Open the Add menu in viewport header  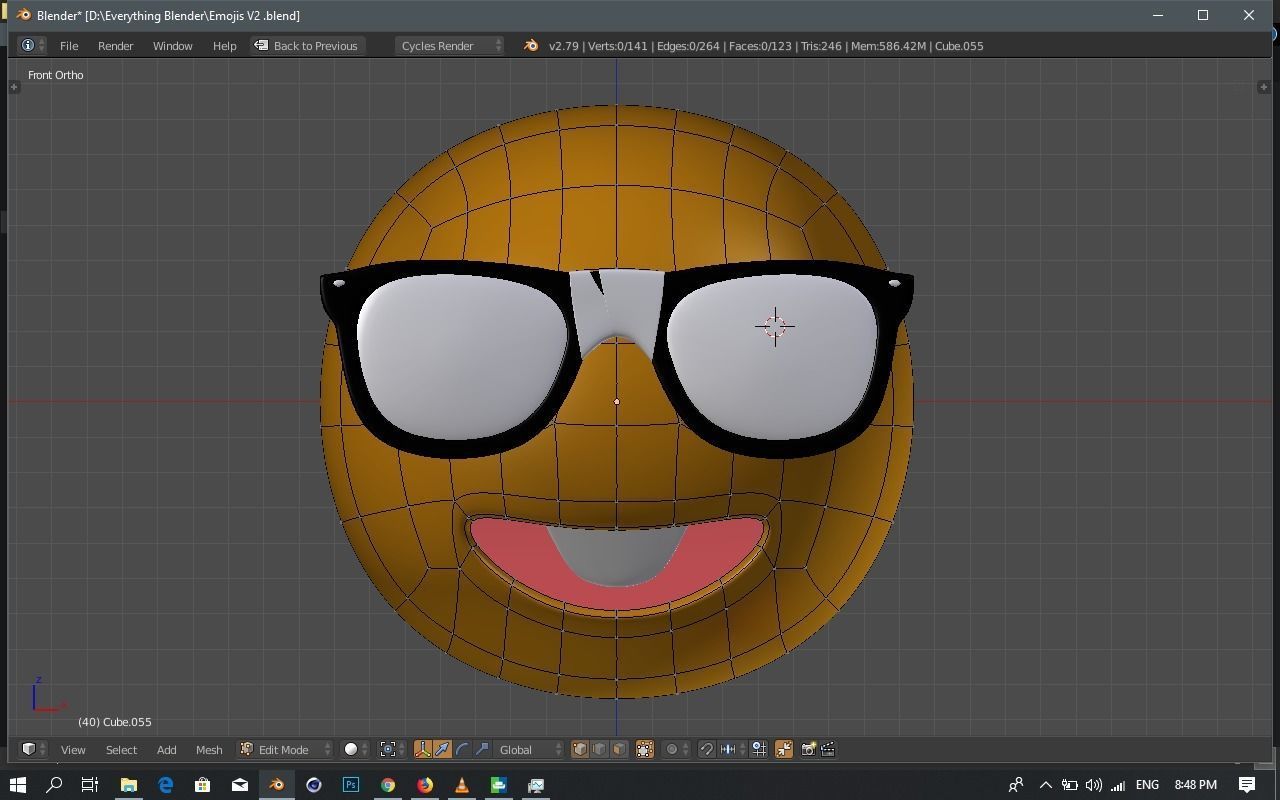click(x=166, y=749)
